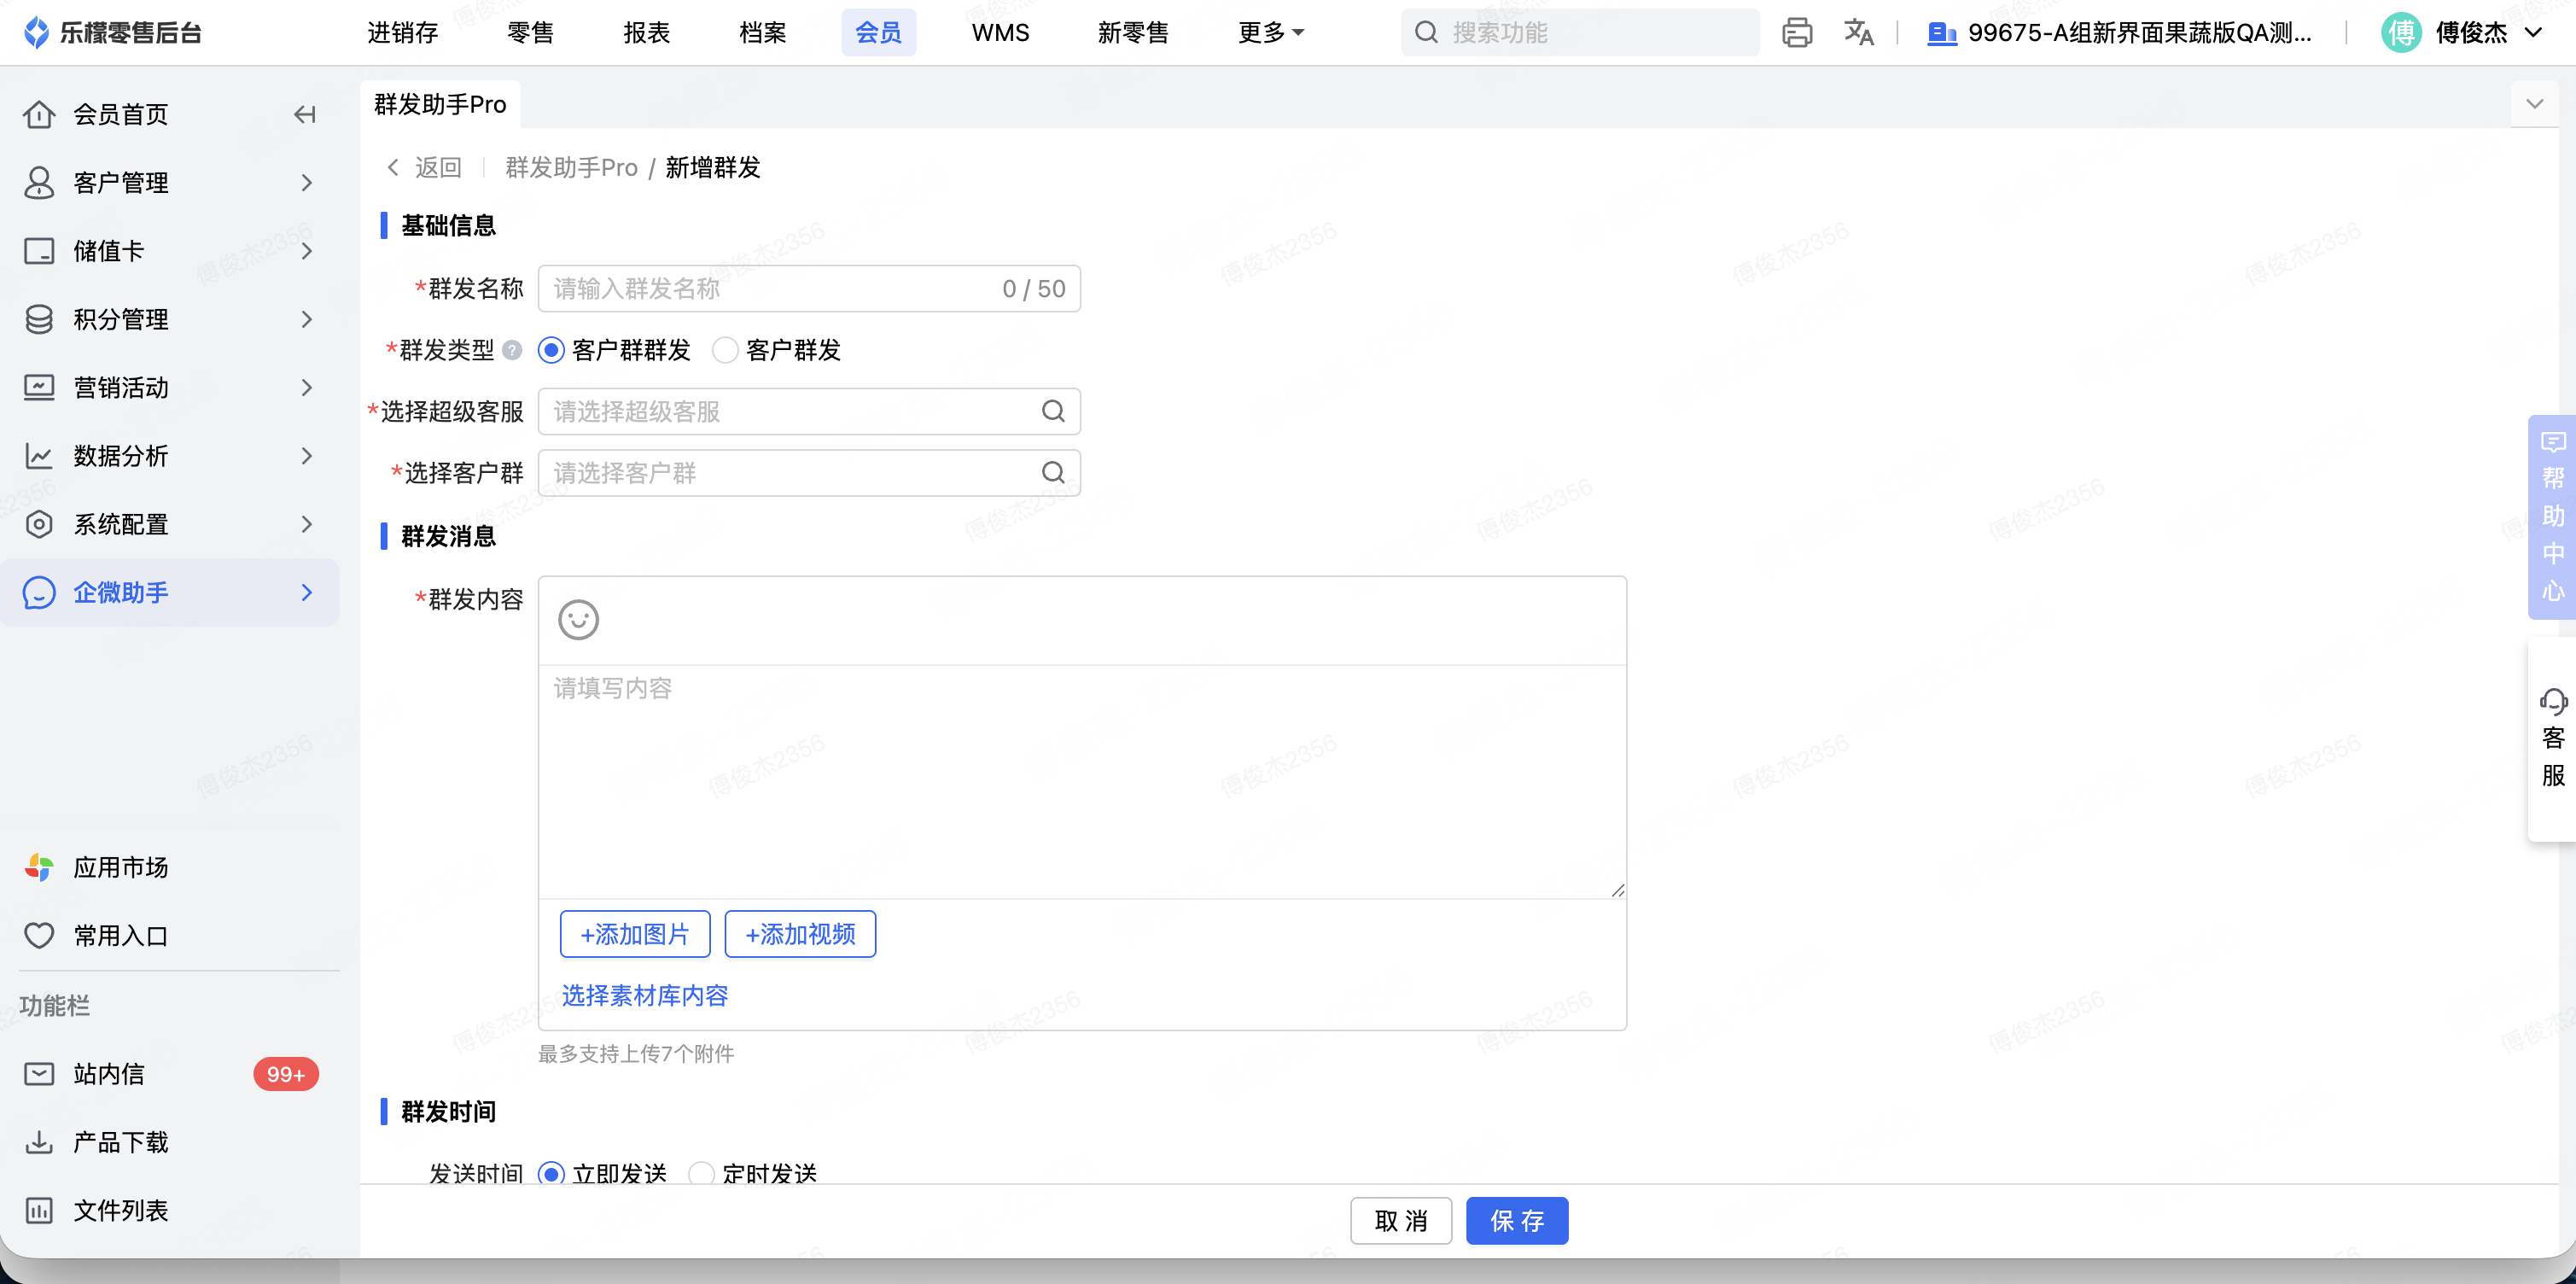This screenshot has height=1284, width=2576.
Task: Click the language translate icon
Action: coord(1858,33)
